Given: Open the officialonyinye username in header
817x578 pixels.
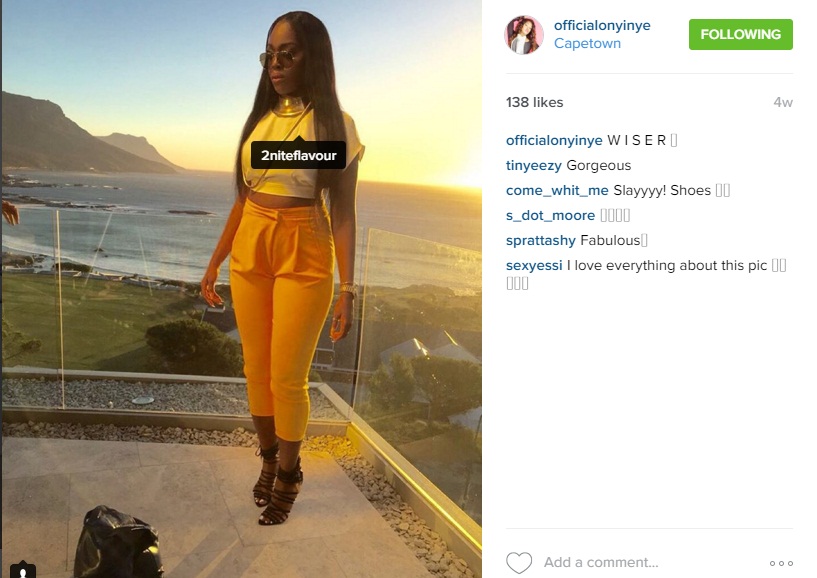Looking at the screenshot, I should [602, 25].
